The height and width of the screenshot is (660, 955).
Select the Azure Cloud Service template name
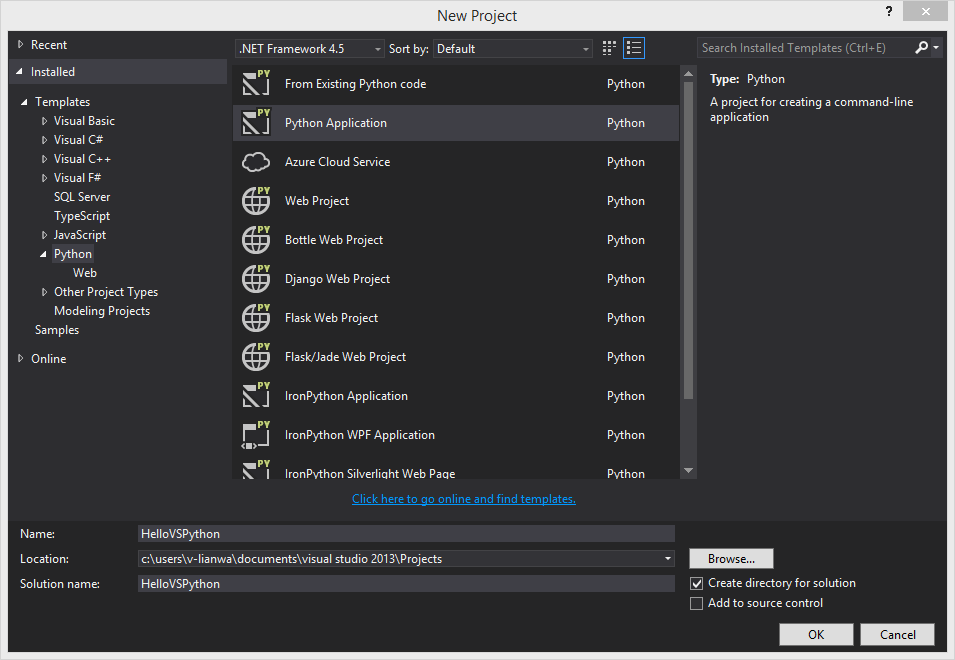[337, 162]
